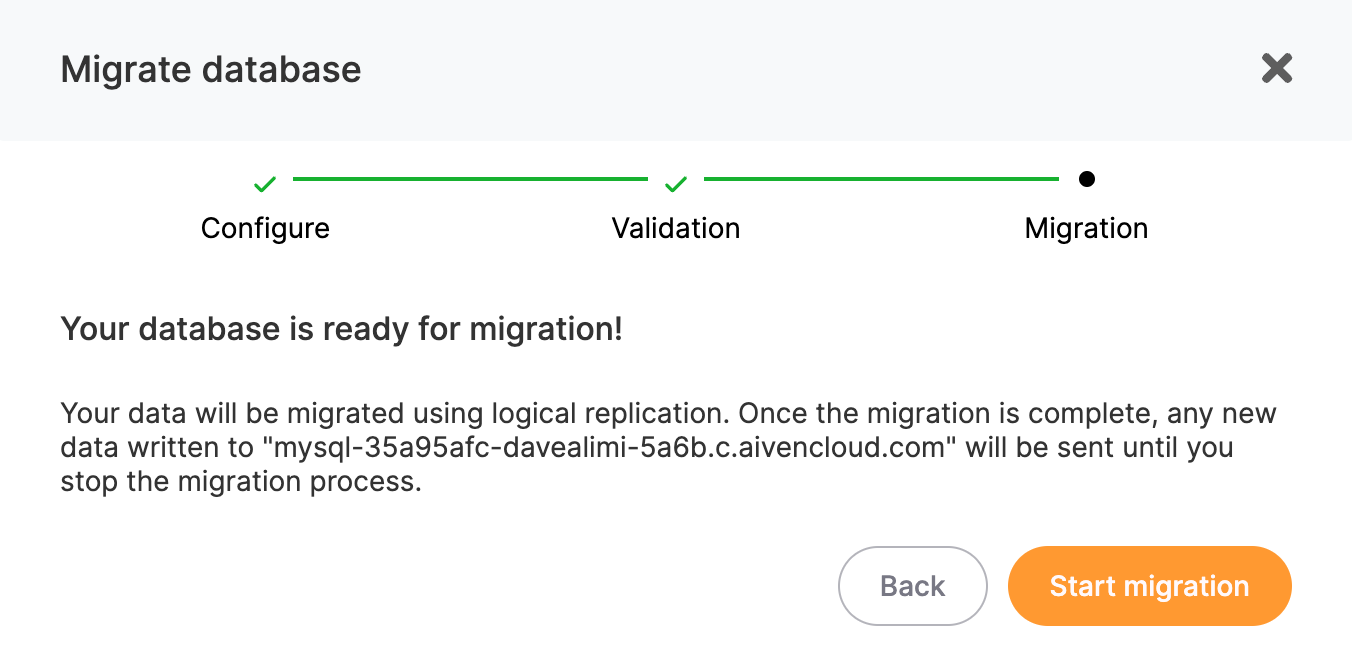Click the migration explanation paragraph
Screen dimensions: 1352x654
tap(668, 447)
